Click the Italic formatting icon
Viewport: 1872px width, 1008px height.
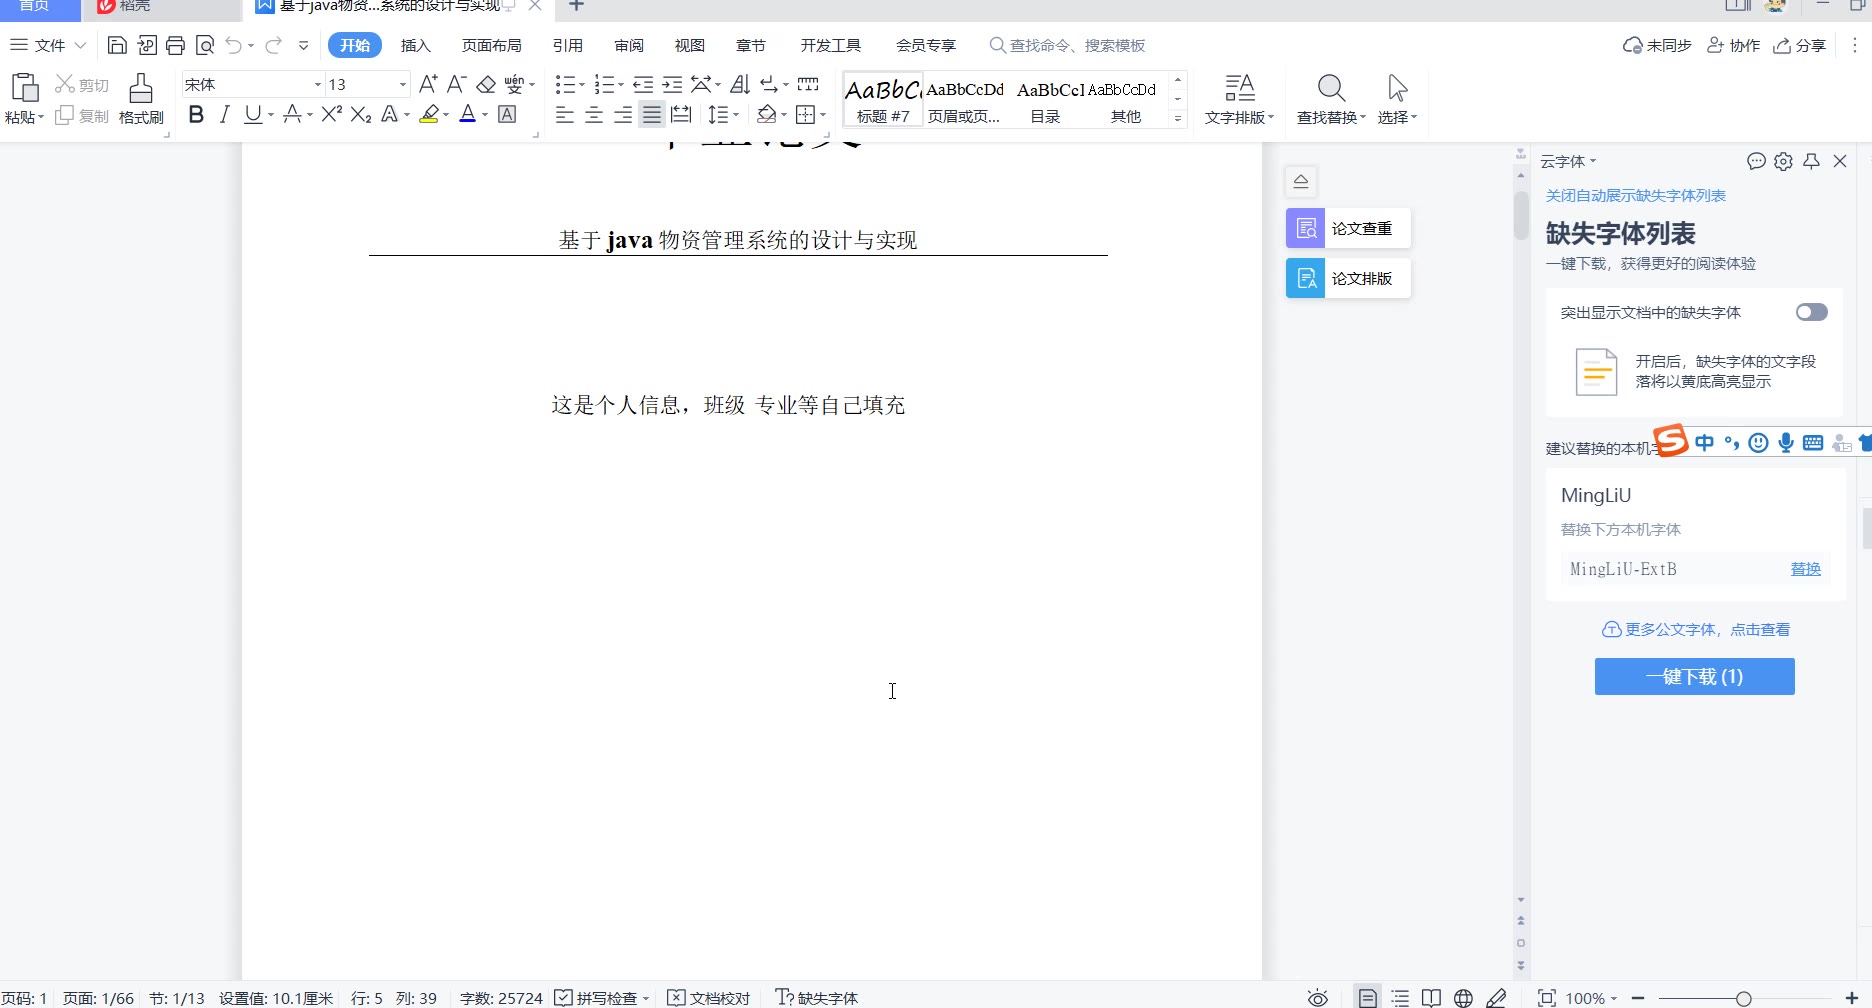[x=224, y=115]
